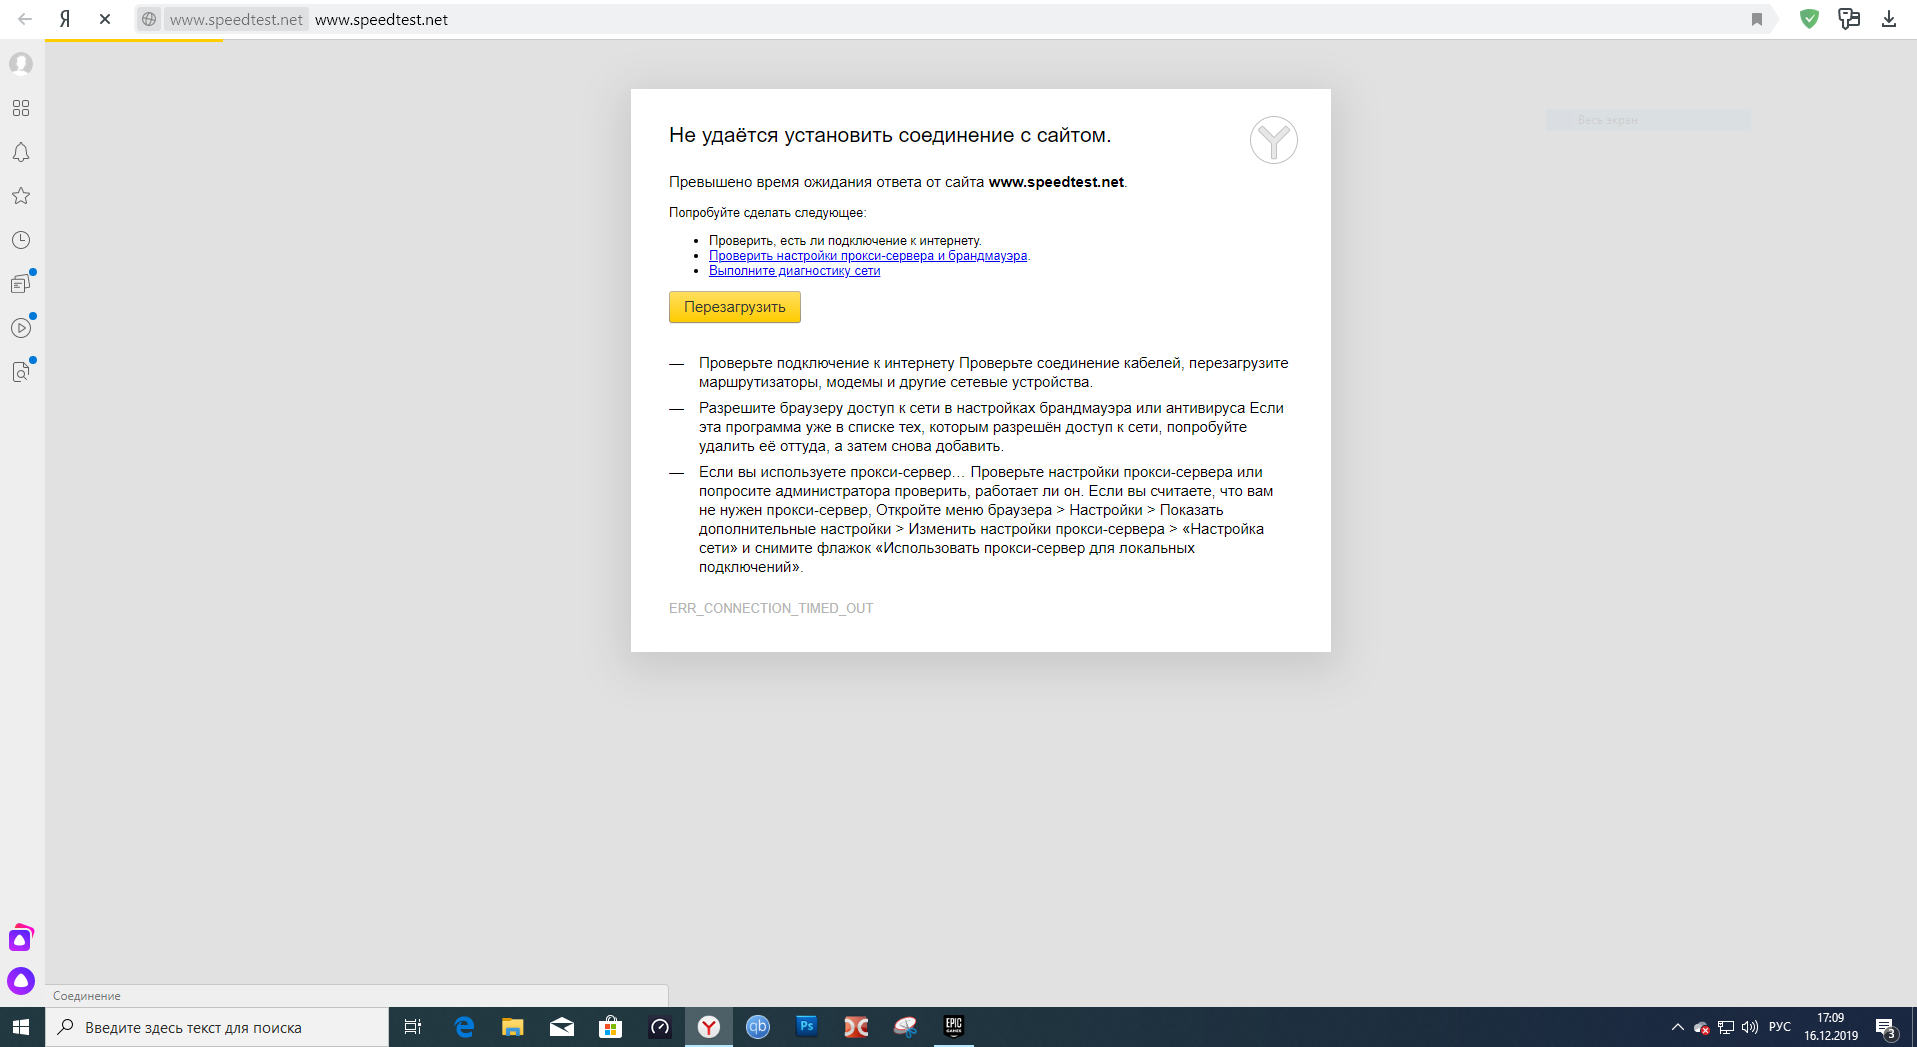
Task: Open the network status tray icon
Action: [x=1726, y=1027]
